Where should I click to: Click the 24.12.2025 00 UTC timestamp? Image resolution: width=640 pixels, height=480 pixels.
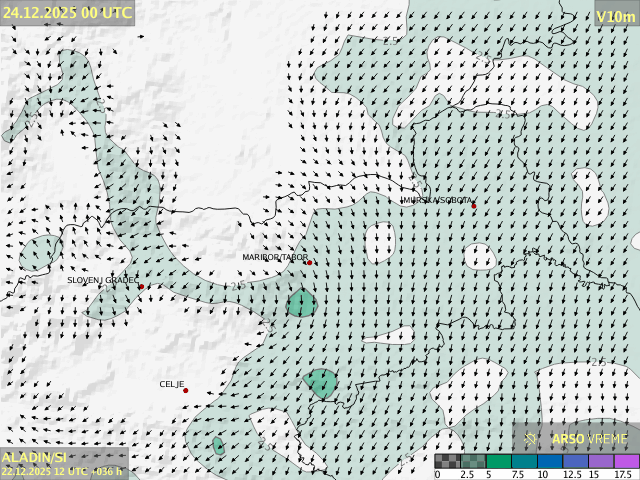pos(66,13)
